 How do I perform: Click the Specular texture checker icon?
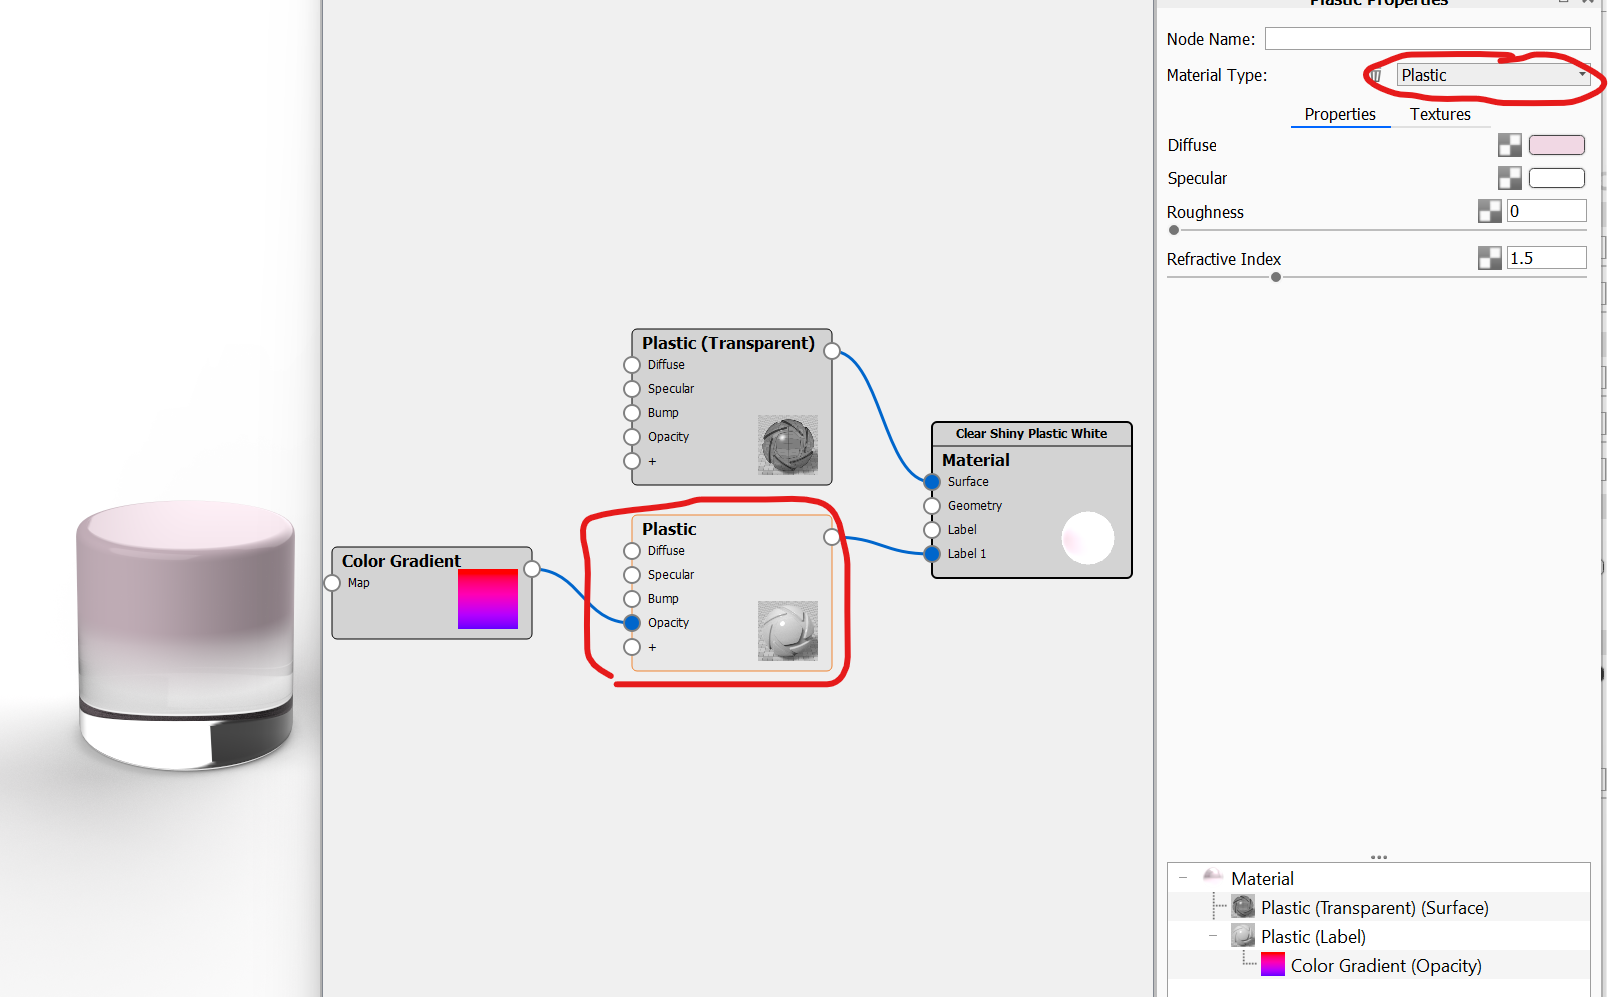pos(1509,178)
